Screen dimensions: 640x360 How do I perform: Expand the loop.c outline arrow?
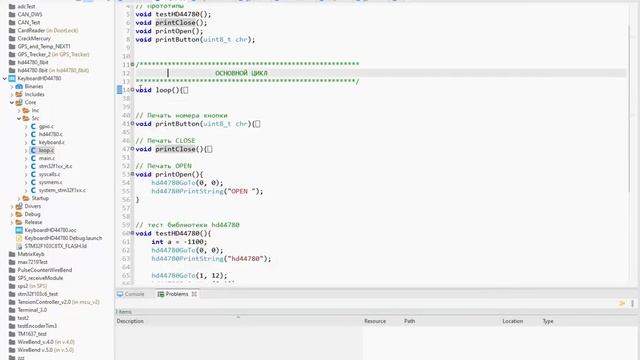(26, 151)
